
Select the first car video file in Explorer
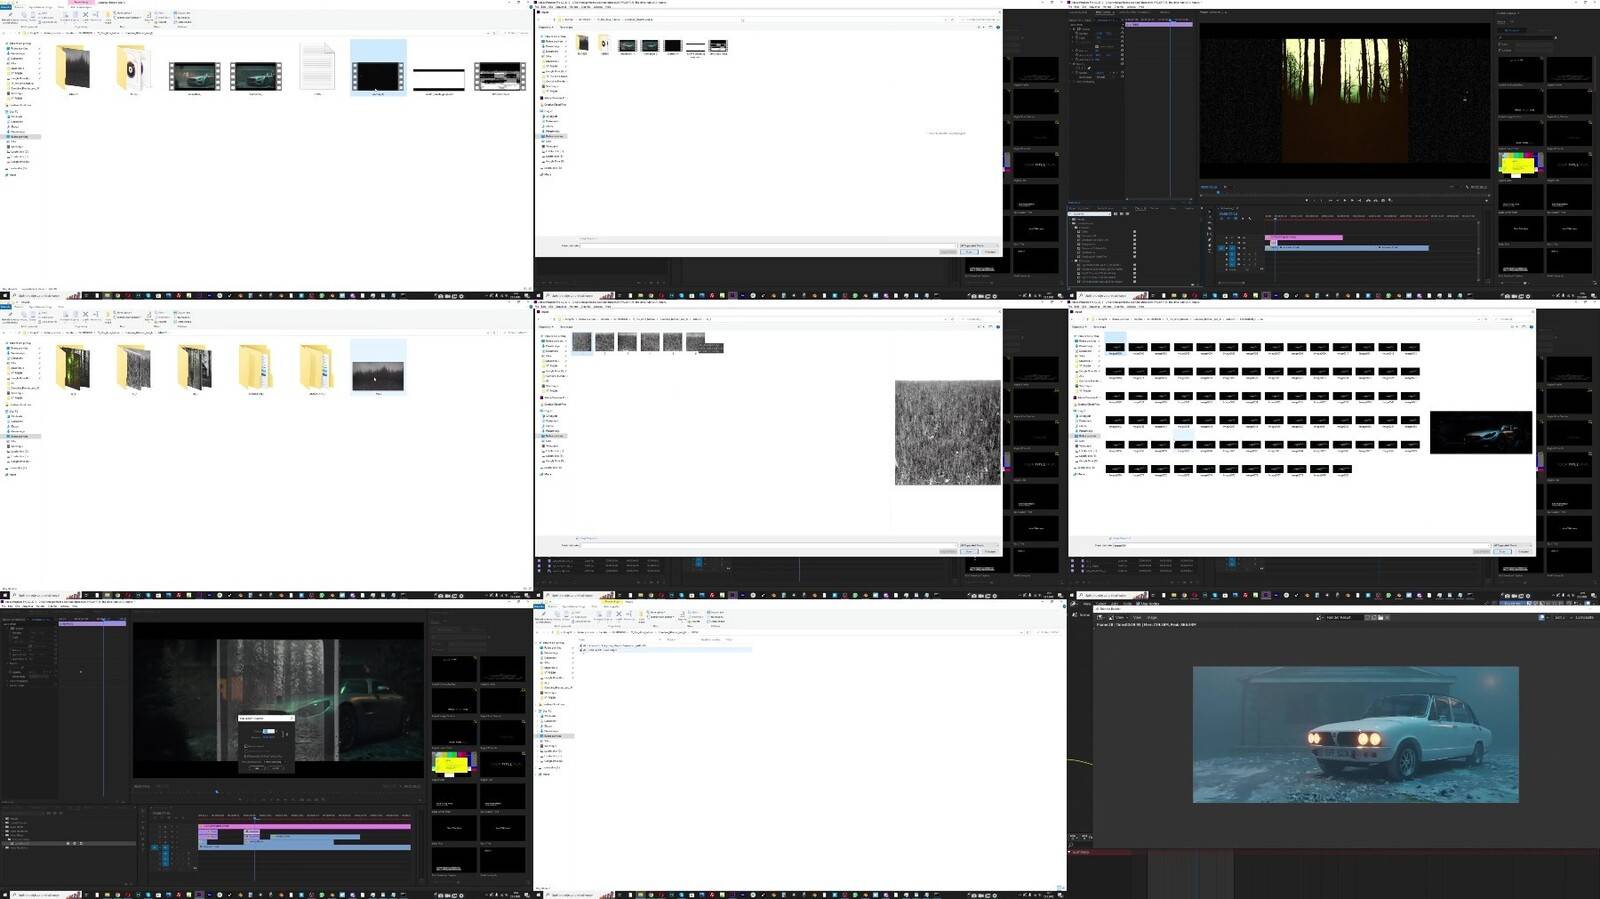195,76
